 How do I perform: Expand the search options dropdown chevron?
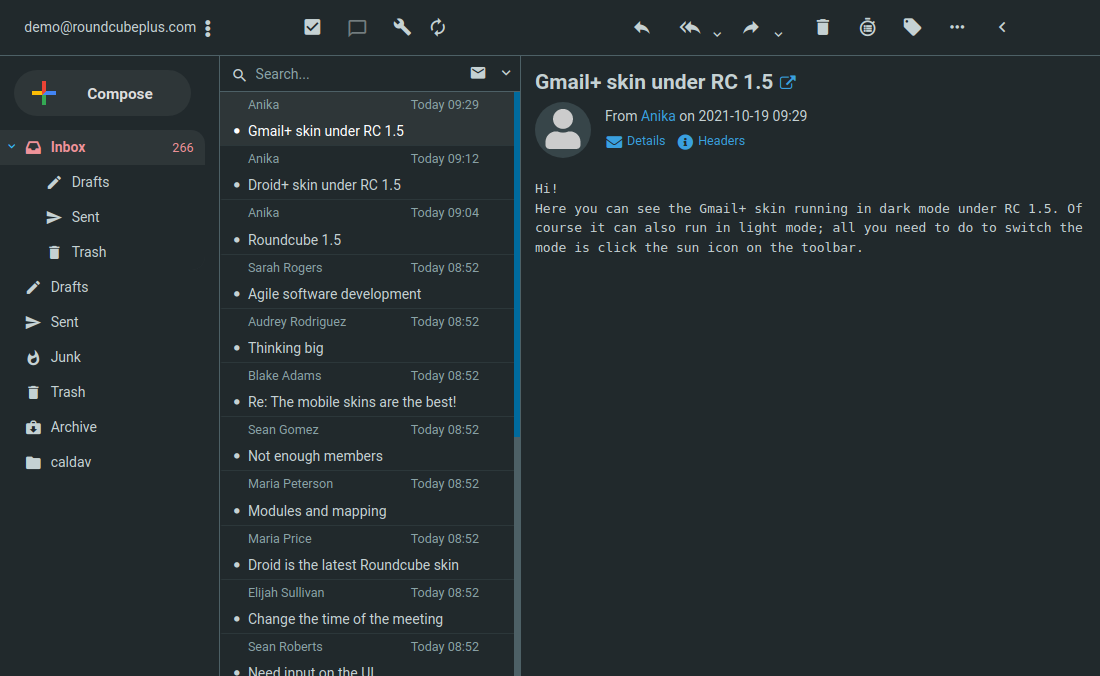pos(506,73)
